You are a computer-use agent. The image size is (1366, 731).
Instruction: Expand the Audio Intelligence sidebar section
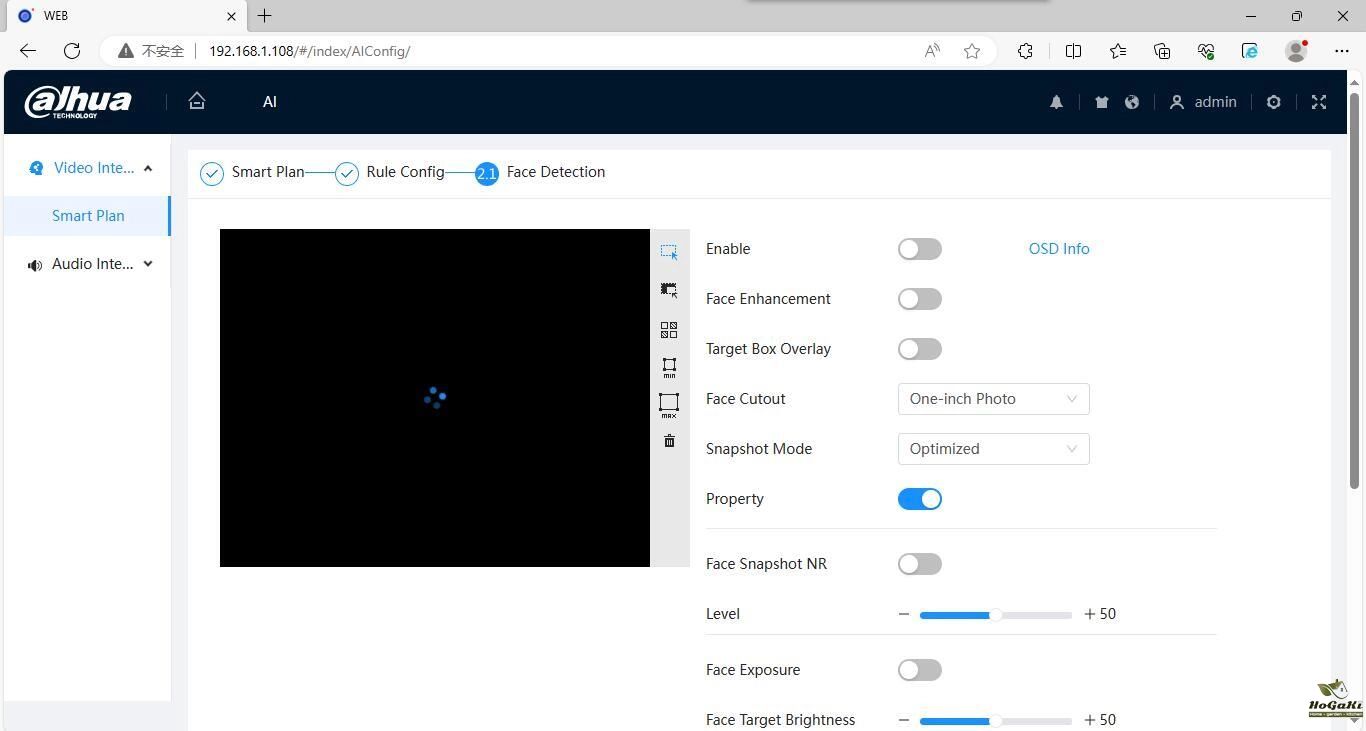point(90,264)
